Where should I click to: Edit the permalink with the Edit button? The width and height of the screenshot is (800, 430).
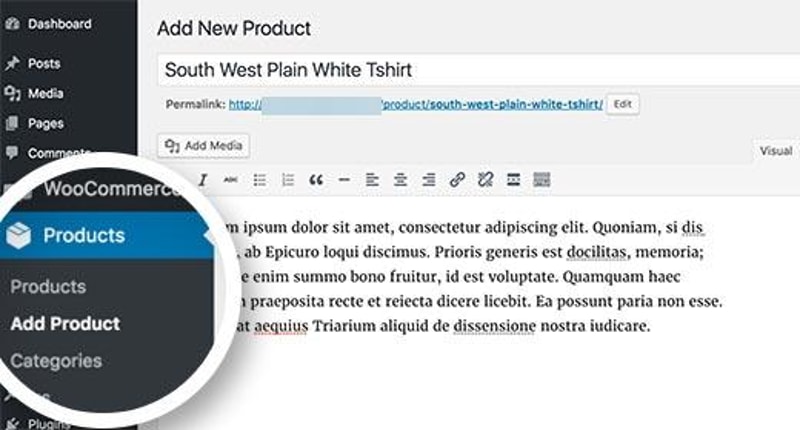[x=622, y=104]
